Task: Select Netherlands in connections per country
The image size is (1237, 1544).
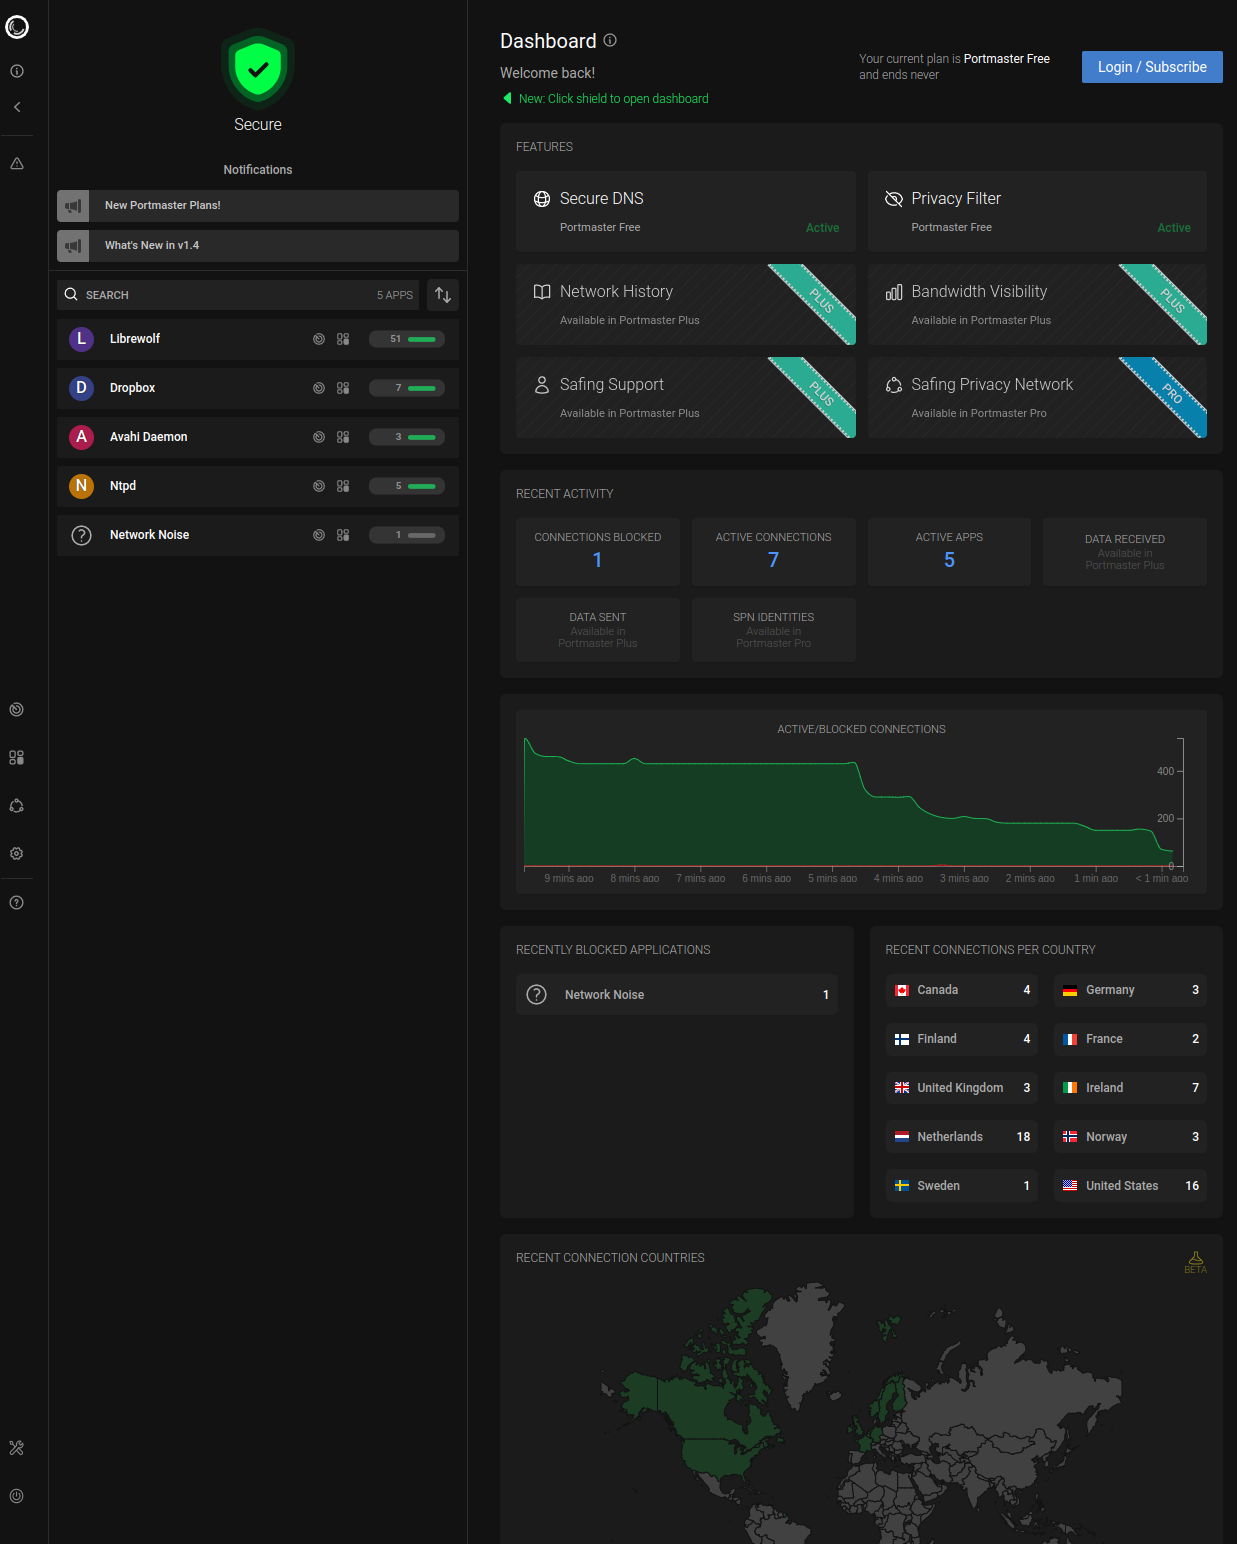Action: pyautogui.click(x=962, y=1137)
